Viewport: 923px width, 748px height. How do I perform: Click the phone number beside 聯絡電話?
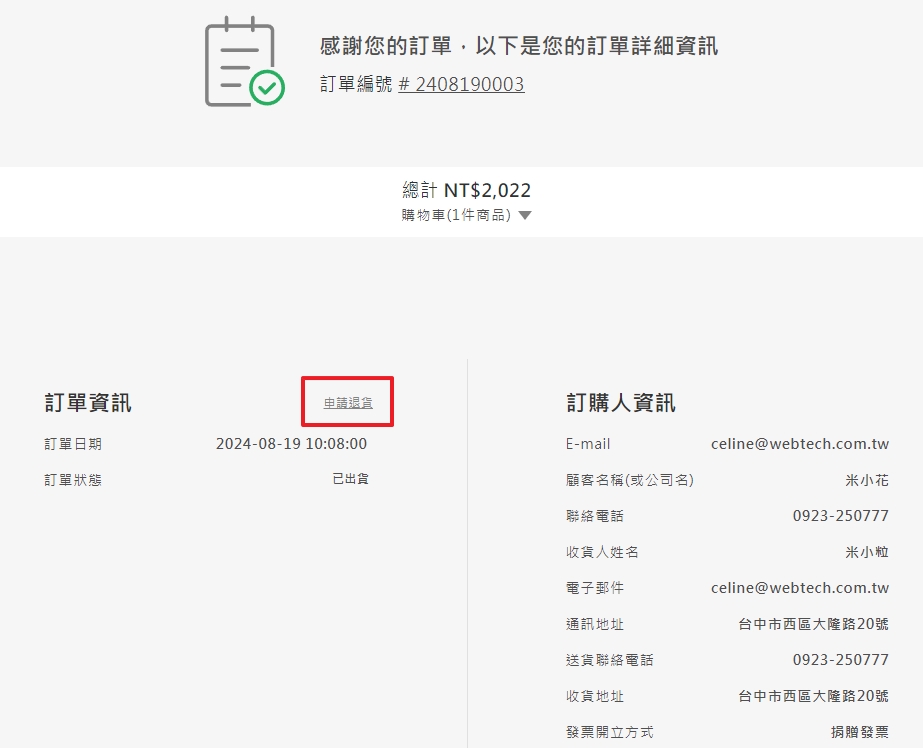coord(840,516)
